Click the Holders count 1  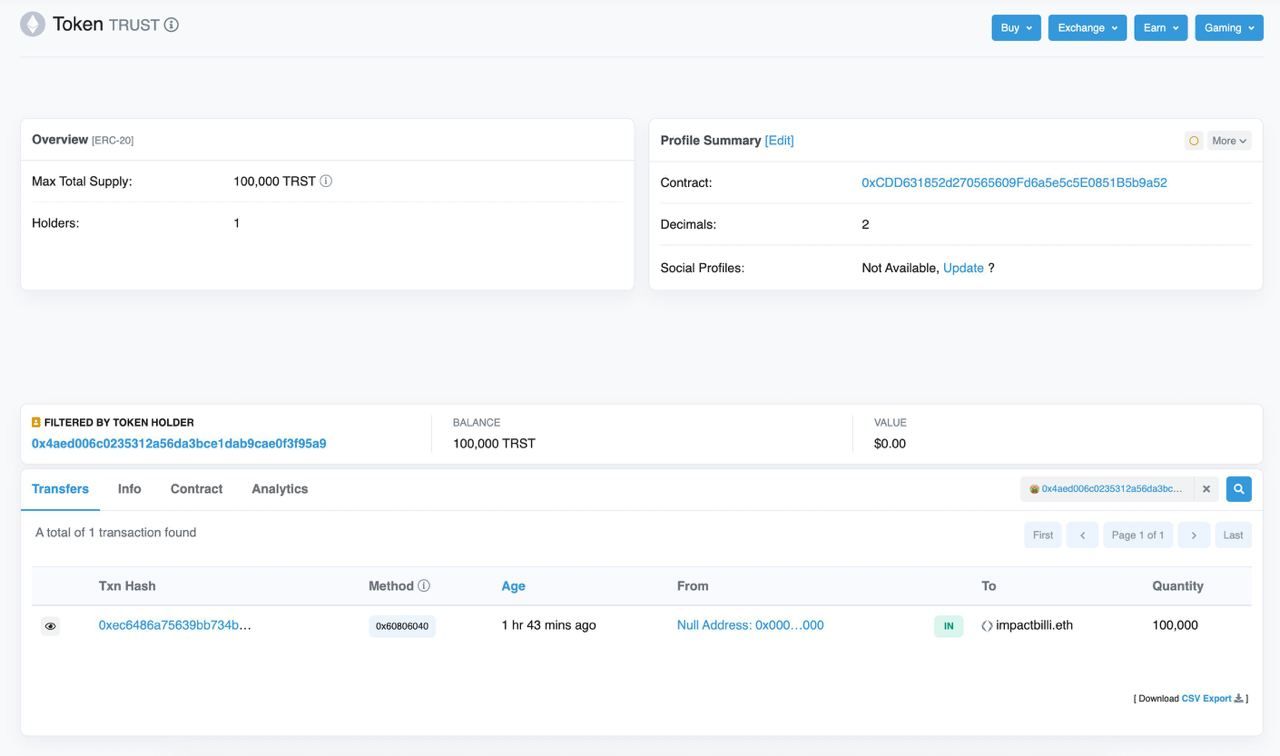tap(237, 223)
